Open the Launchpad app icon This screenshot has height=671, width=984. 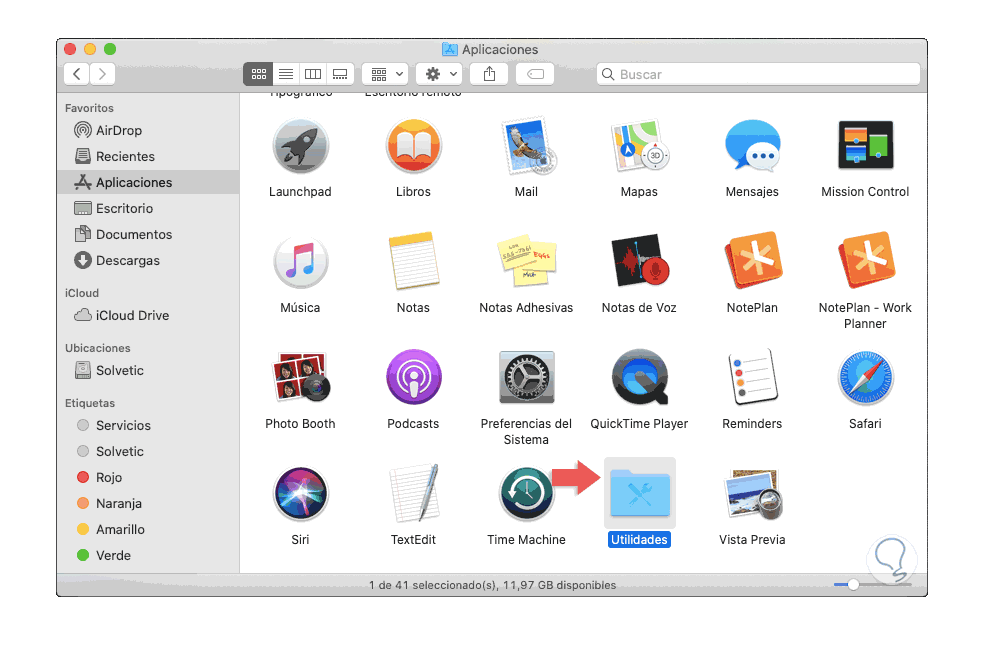click(x=300, y=146)
